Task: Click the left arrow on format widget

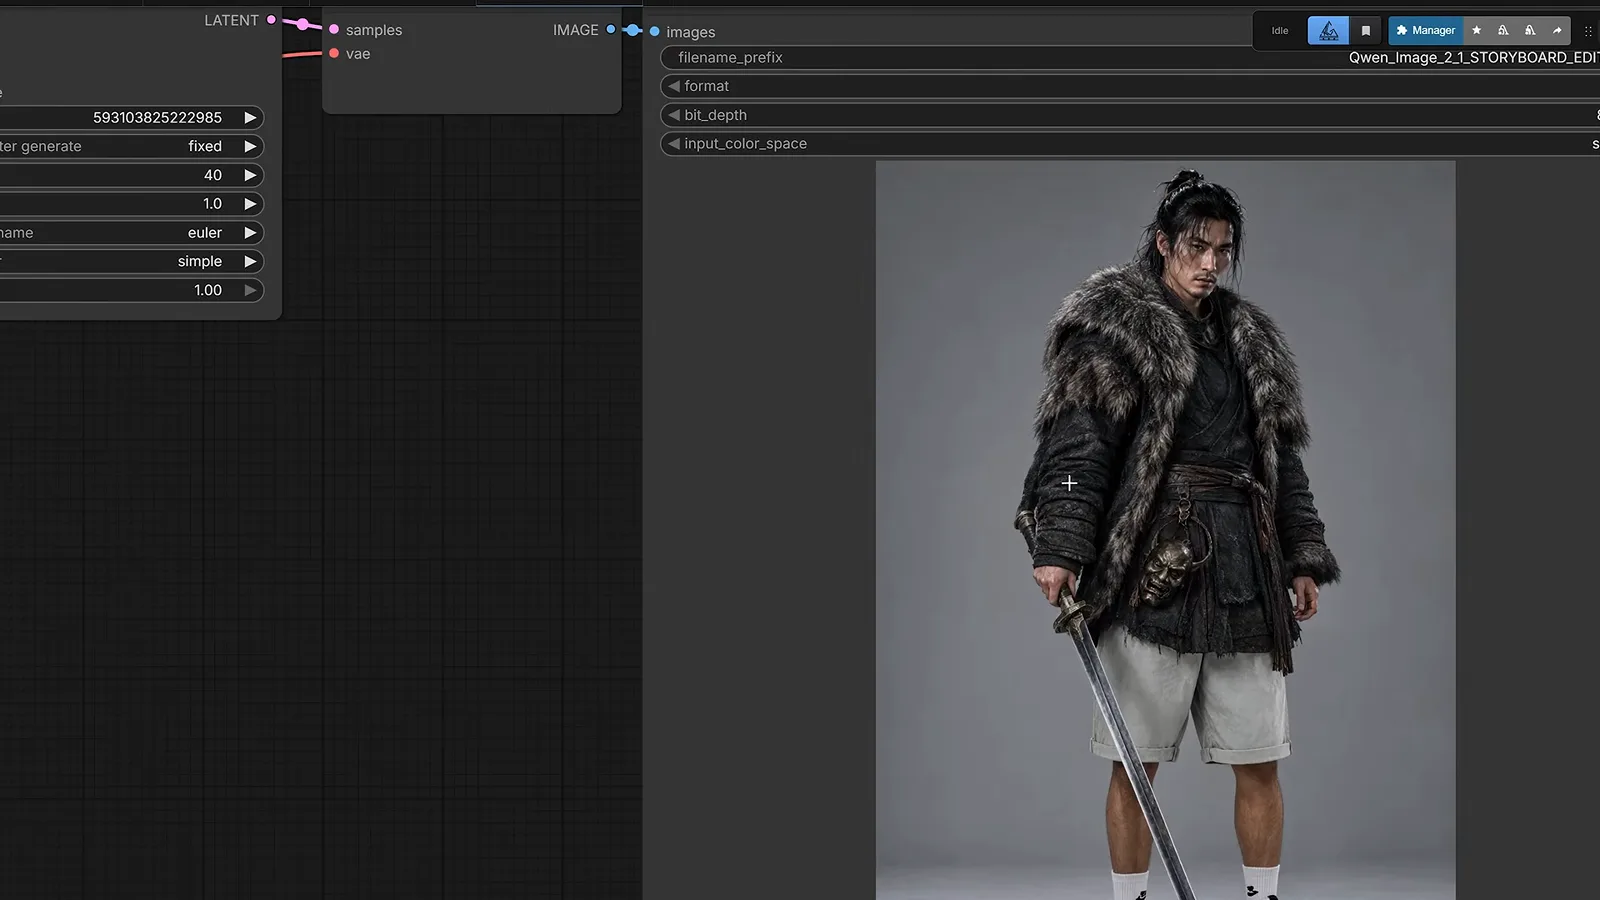Action: 674,86
